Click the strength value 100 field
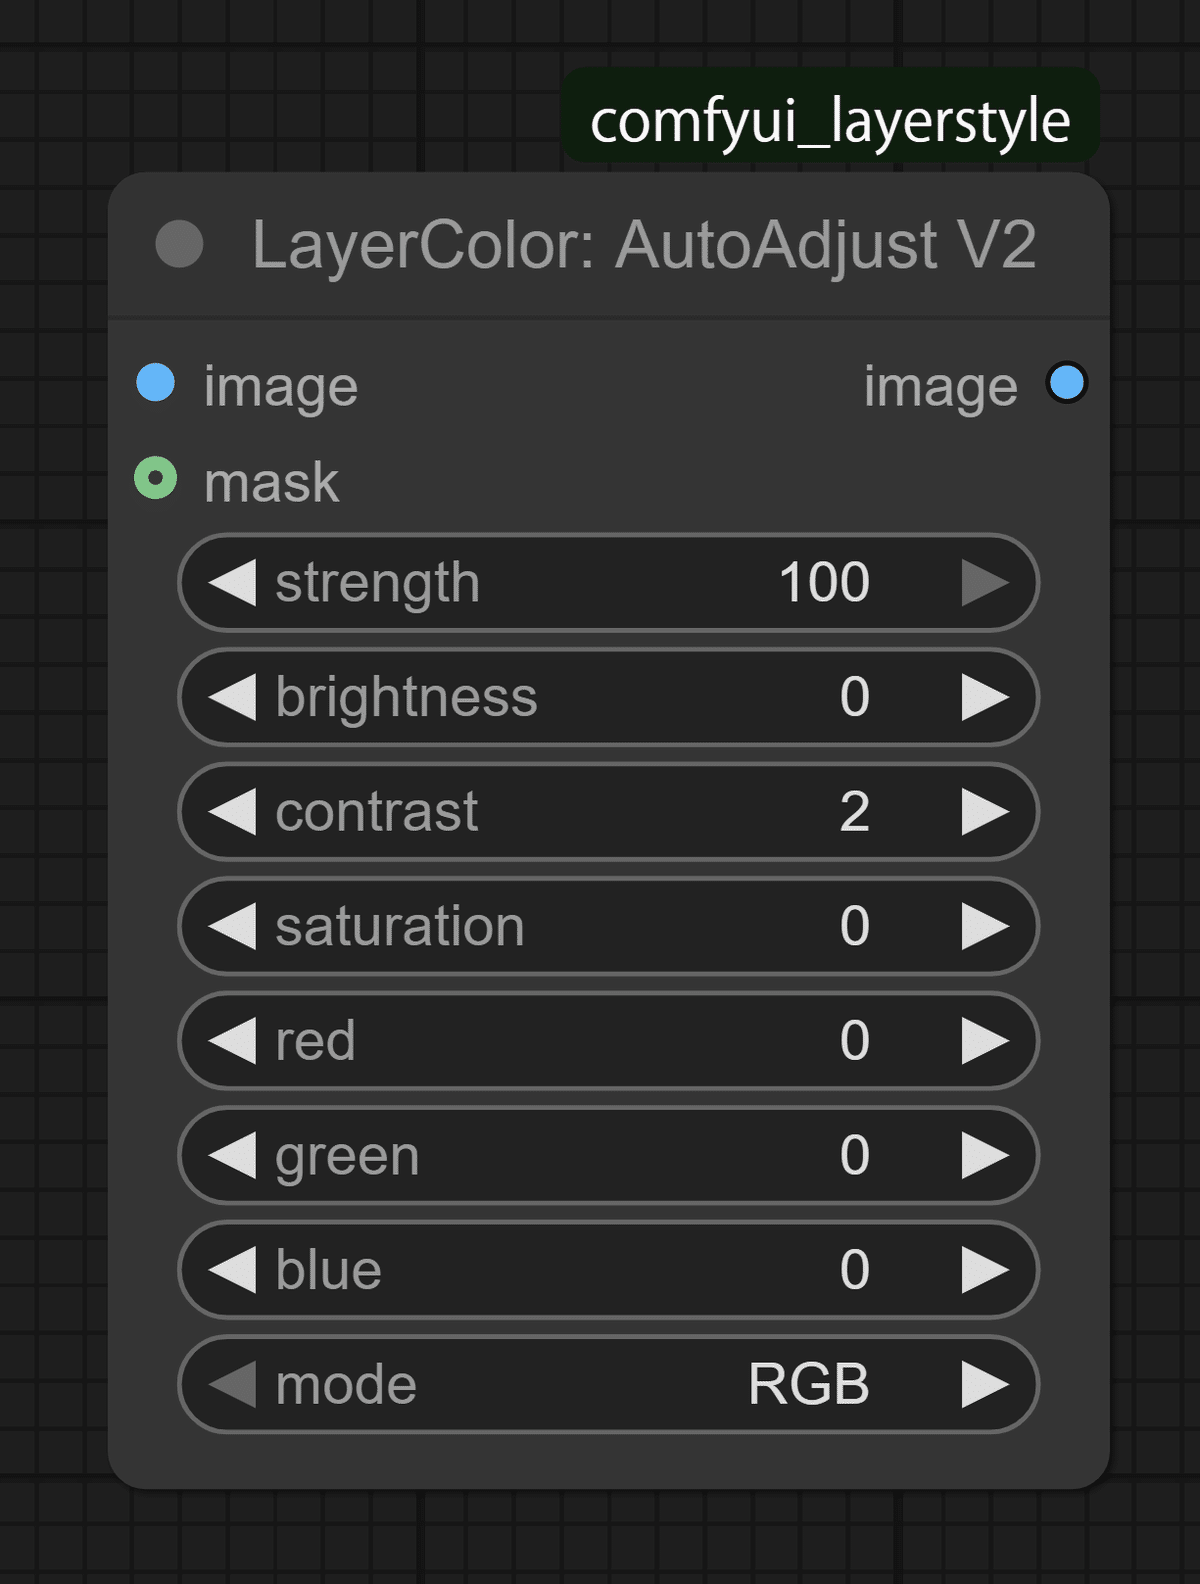The width and height of the screenshot is (1200, 1584). coord(824,583)
